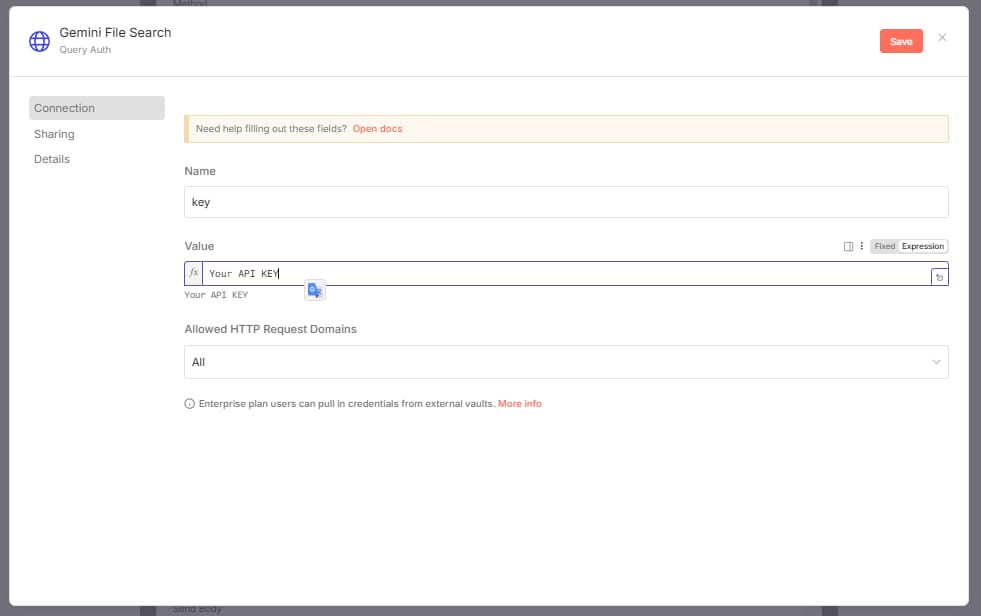Screen dimensions: 981x616
Task: Click the More info link about external vaults
Action: [x=520, y=403]
